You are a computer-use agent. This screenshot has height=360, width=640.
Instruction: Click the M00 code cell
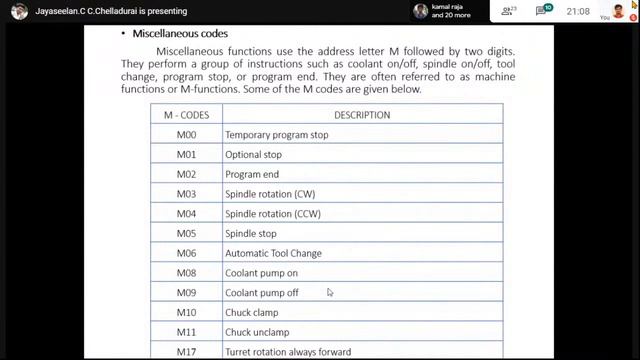click(x=187, y=134)
